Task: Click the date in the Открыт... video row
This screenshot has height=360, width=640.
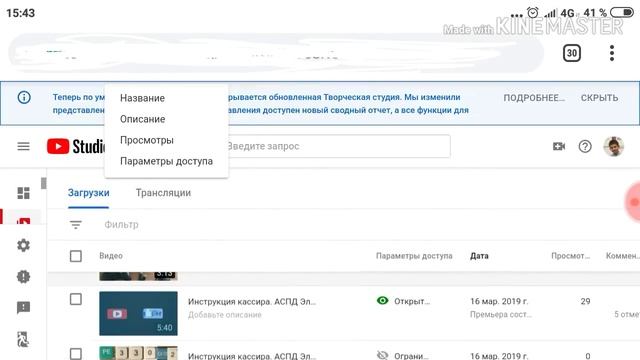Action: (499, 301)
